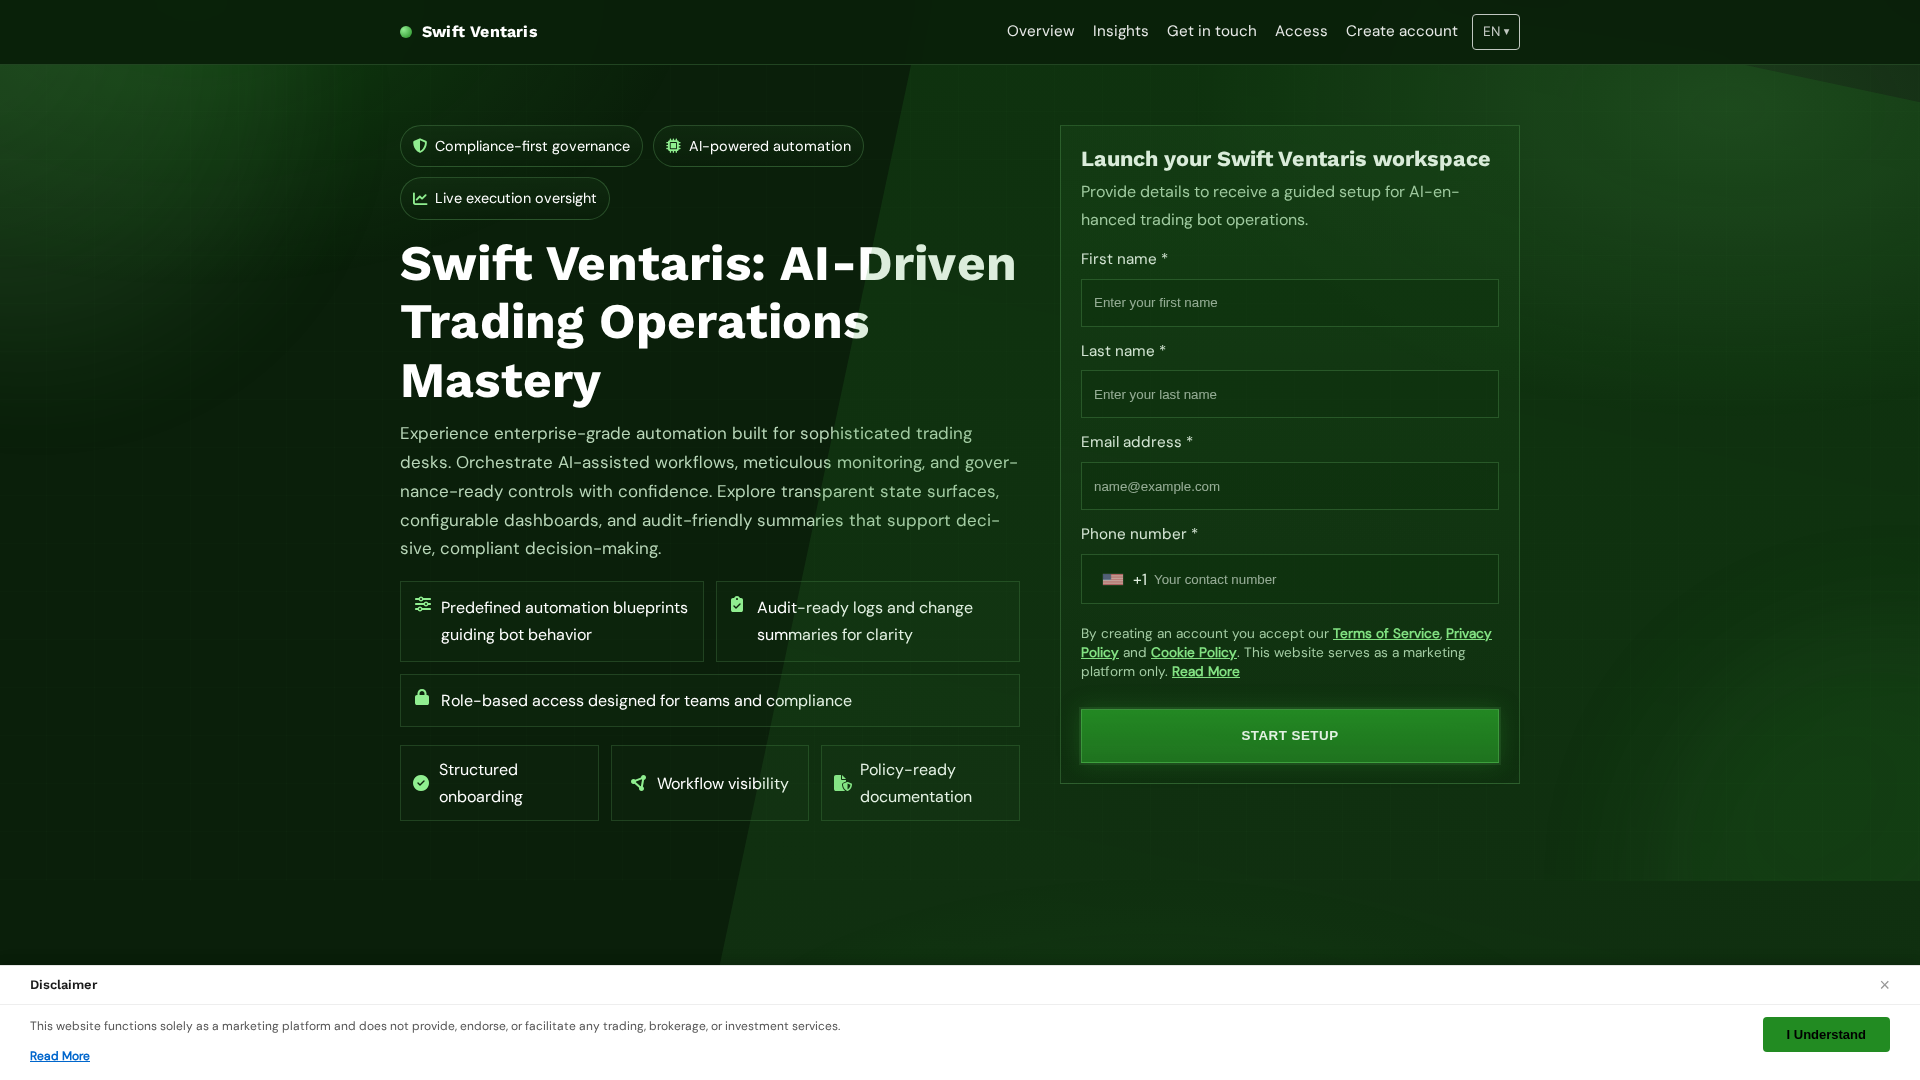Viewport: 1920px width, 1080px height.
Task: Click the Role-based access card text
Action: click(646, 701)
